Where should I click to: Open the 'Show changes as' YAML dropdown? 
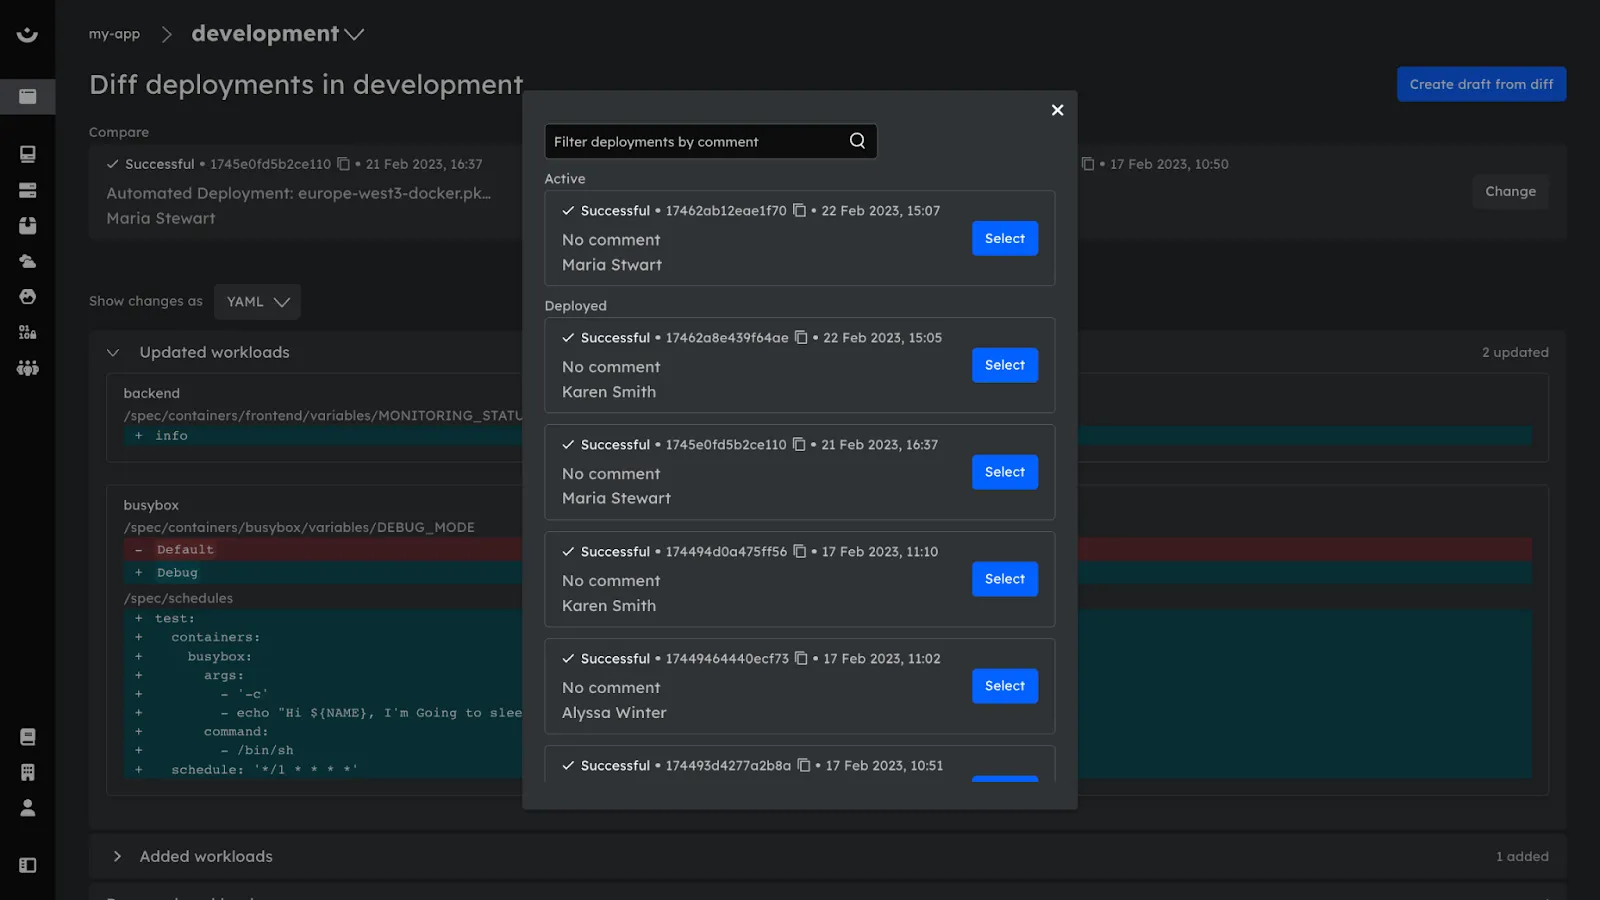coord(256,301)
